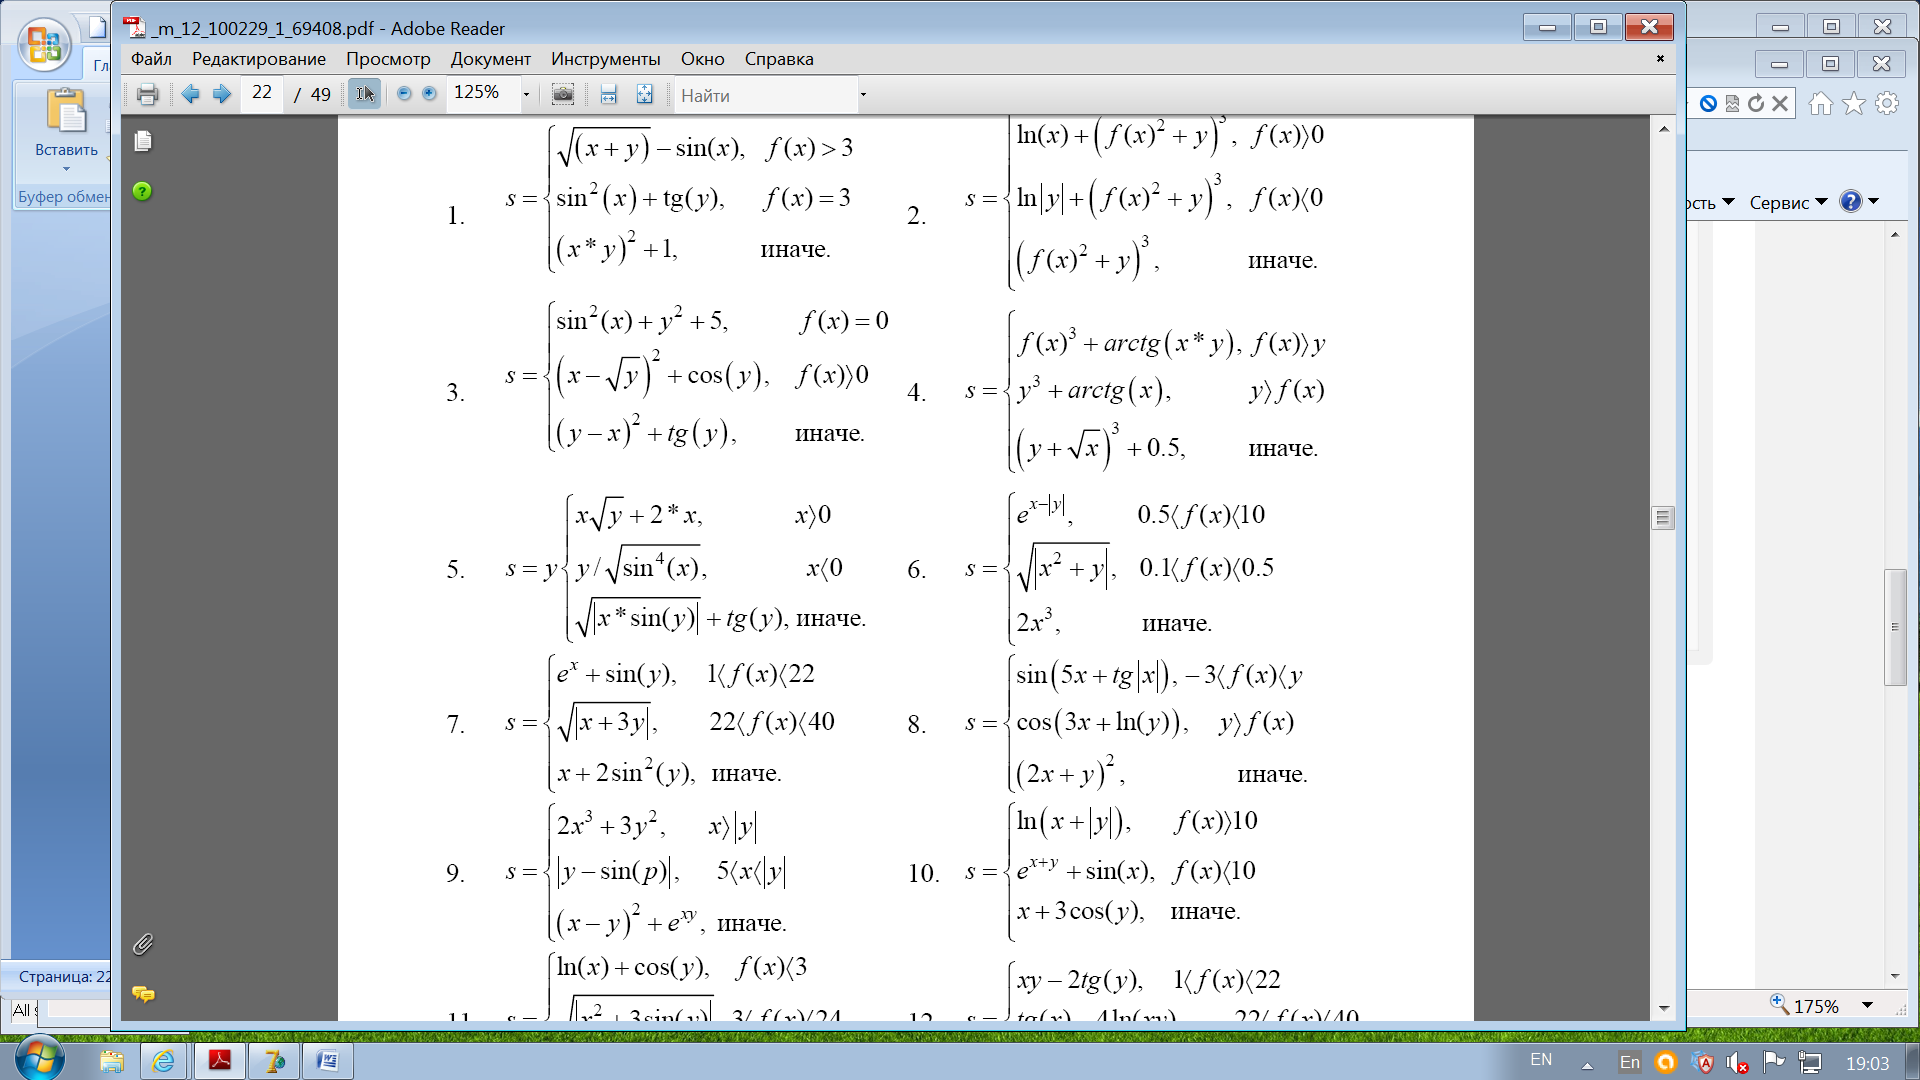Click the browser blue help icon
Image resolution: width=1920 pixels, height=1080 pixels.
(1851, 202)
